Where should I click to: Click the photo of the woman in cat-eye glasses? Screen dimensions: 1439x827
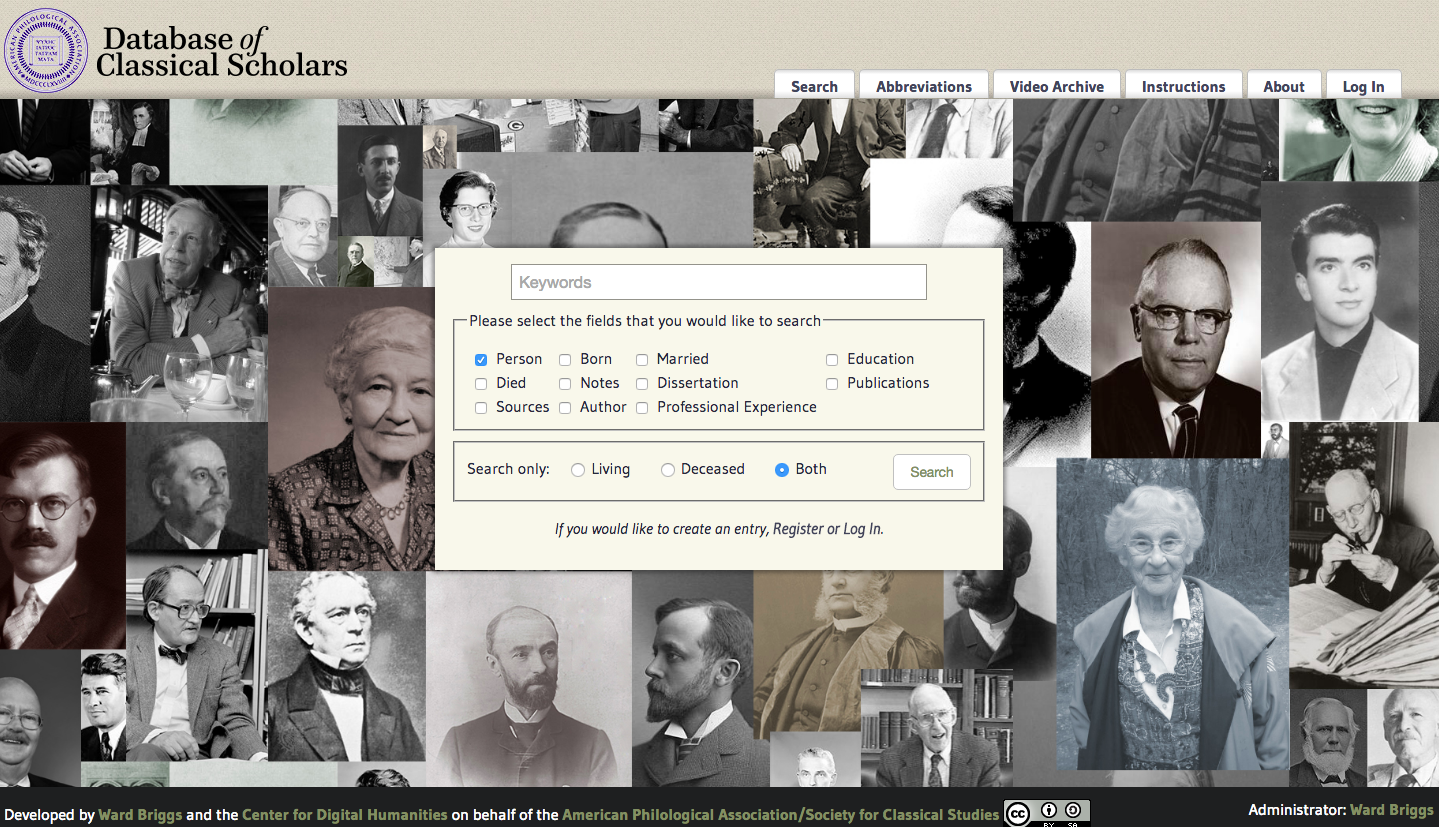coord(468,208)
